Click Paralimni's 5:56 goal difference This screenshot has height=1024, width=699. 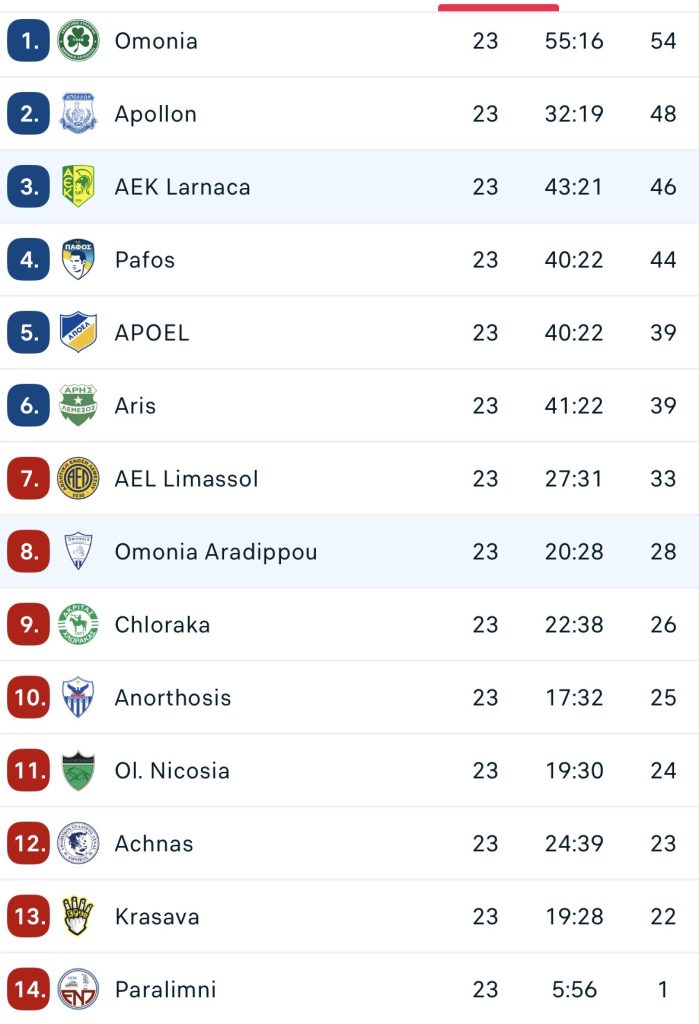pos(574,990)
